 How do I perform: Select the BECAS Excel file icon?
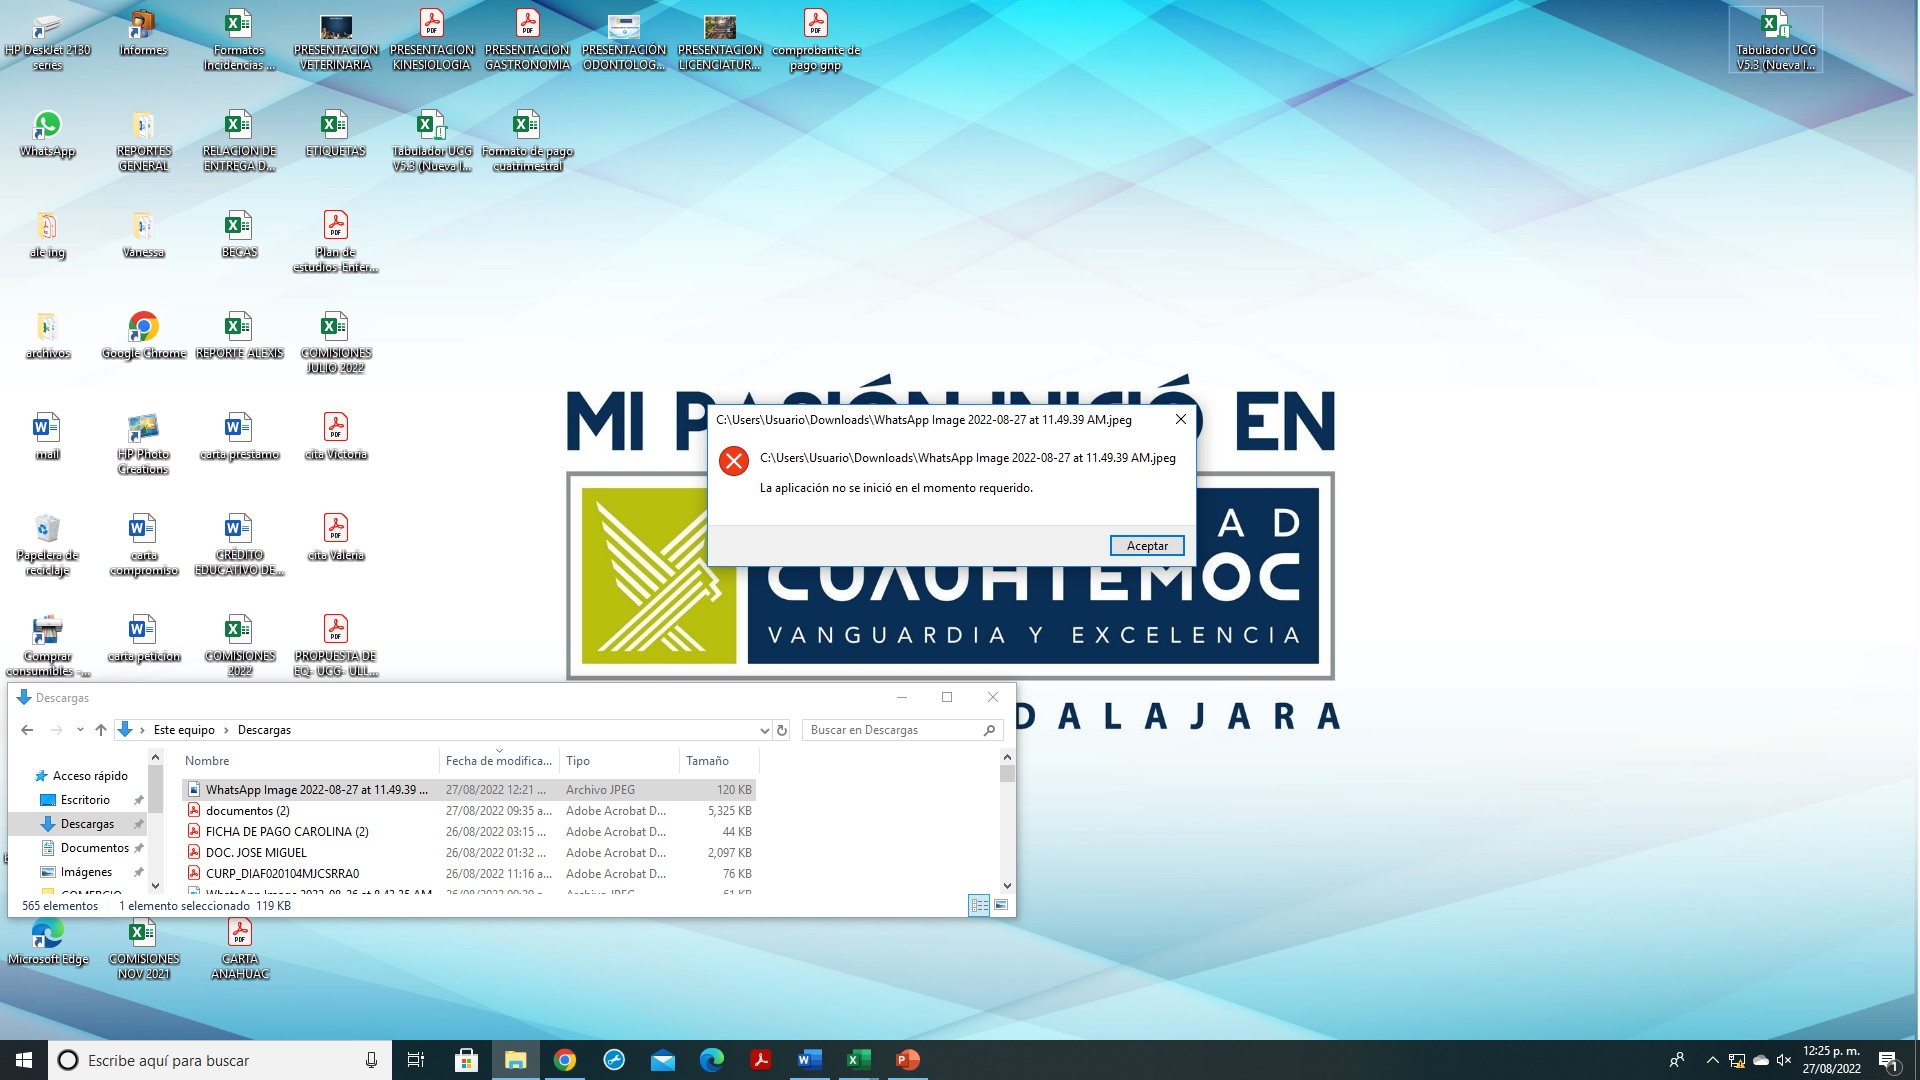pos(239,236)
